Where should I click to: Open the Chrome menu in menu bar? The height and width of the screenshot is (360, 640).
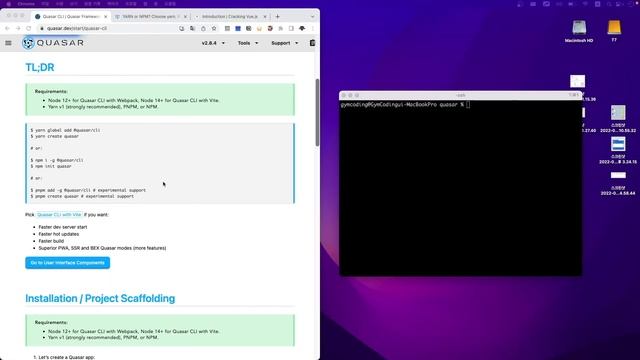[x=26, y=4]
